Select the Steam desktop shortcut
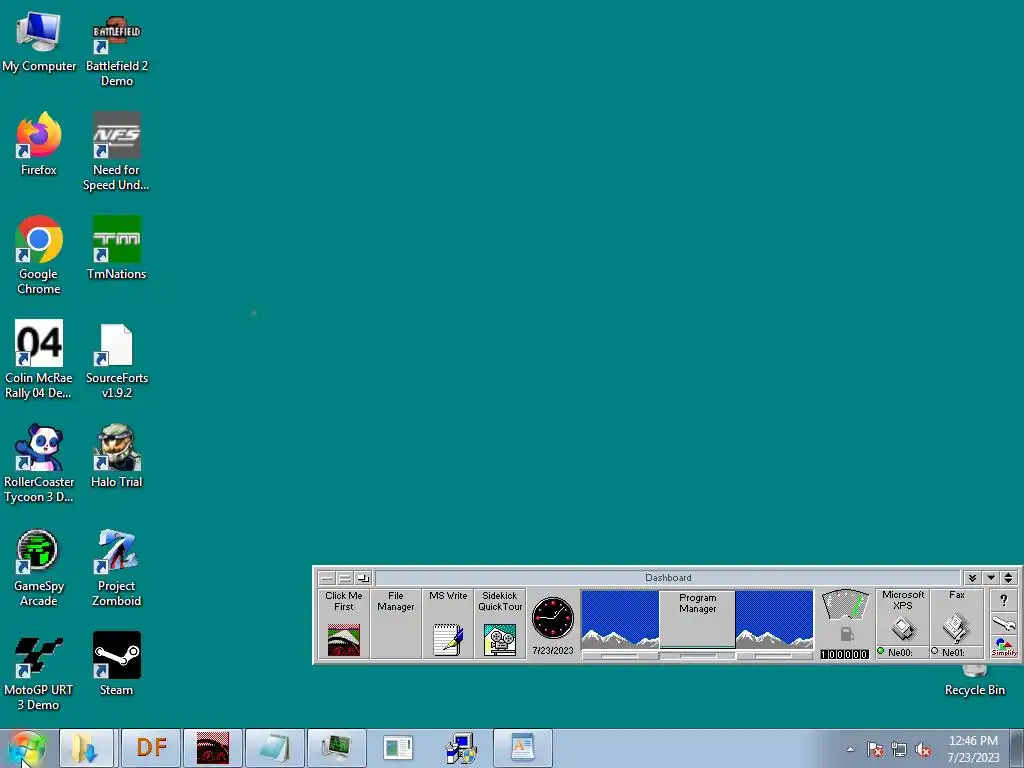The height and width of the screenshot is (768, 1024). 116,664
